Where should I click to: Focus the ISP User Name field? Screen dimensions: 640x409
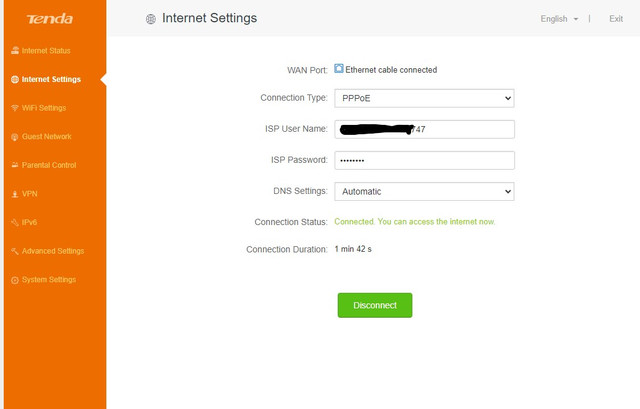click(424, 129)
